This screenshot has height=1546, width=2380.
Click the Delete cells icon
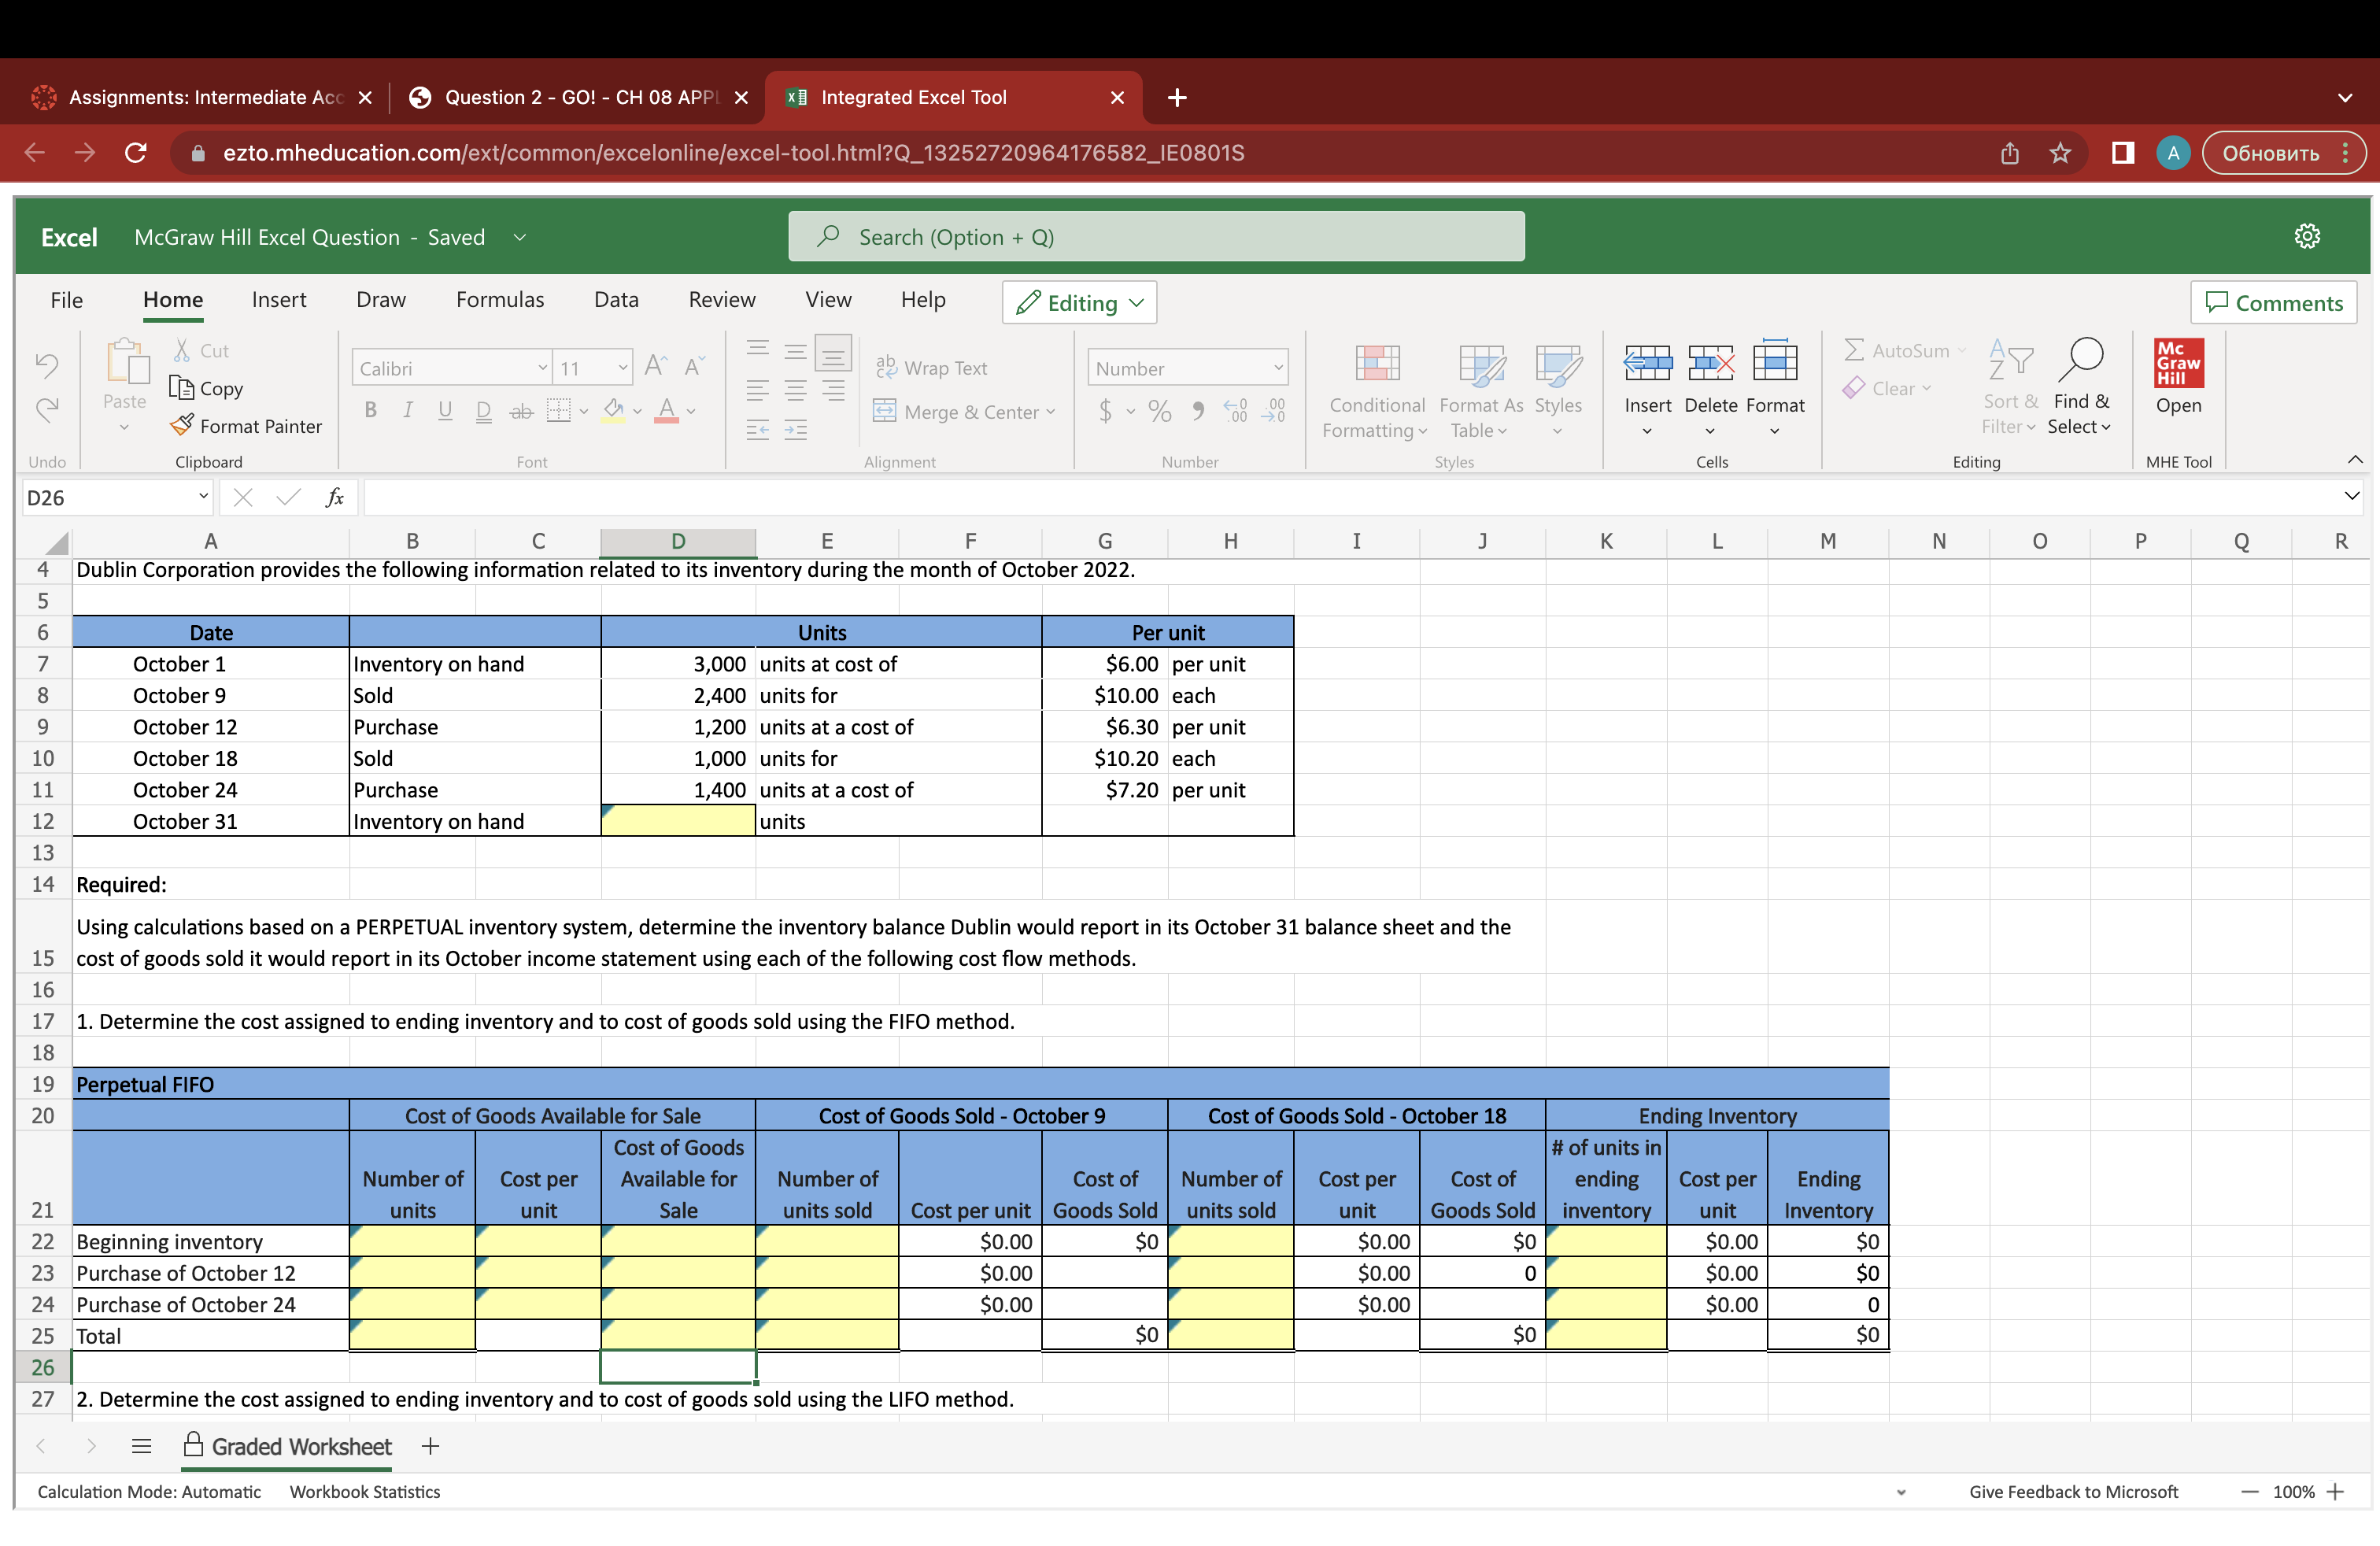[x=1710, y=363]
